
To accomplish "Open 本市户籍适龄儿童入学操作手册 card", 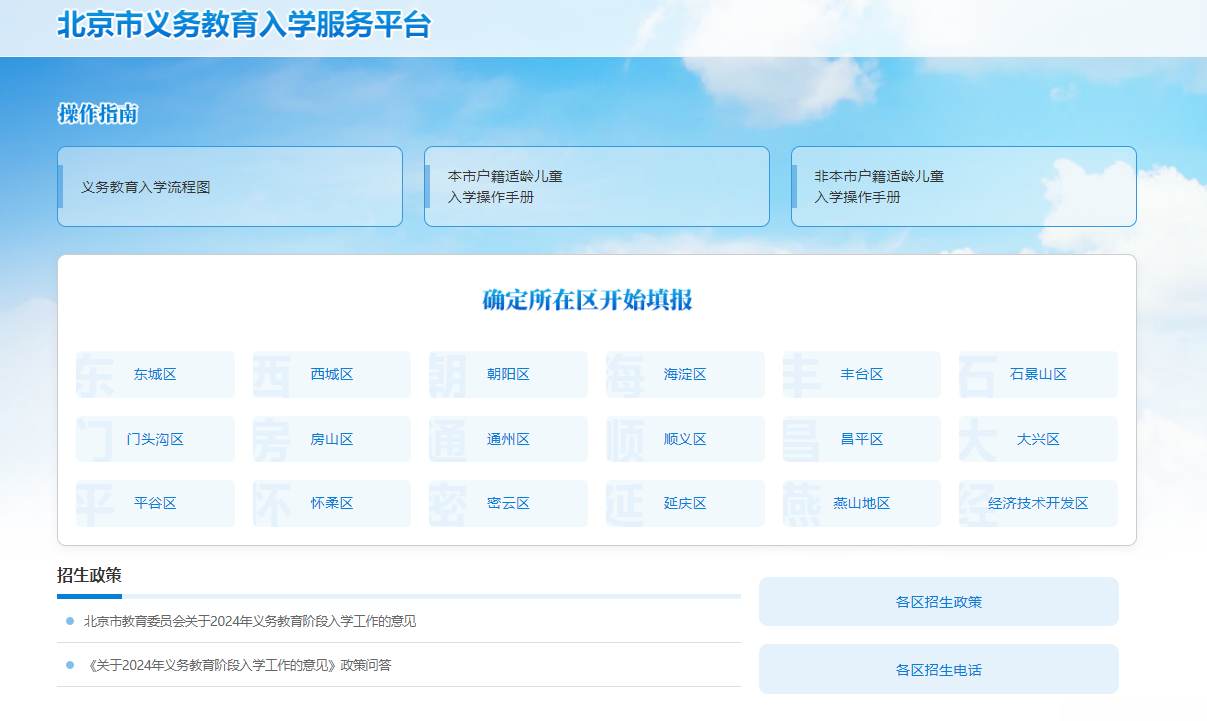I will point(597,187).
